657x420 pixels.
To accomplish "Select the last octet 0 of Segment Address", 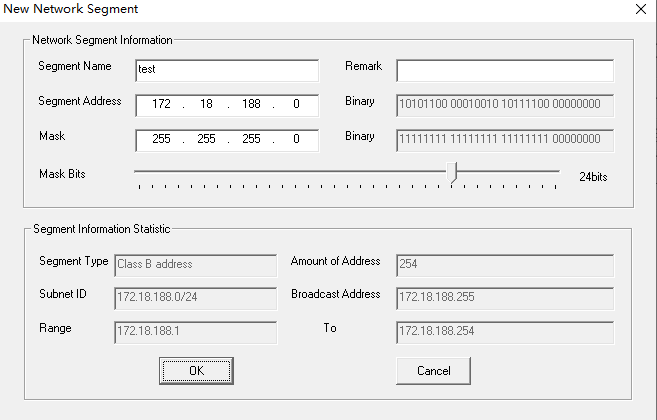I will [296, 104].
